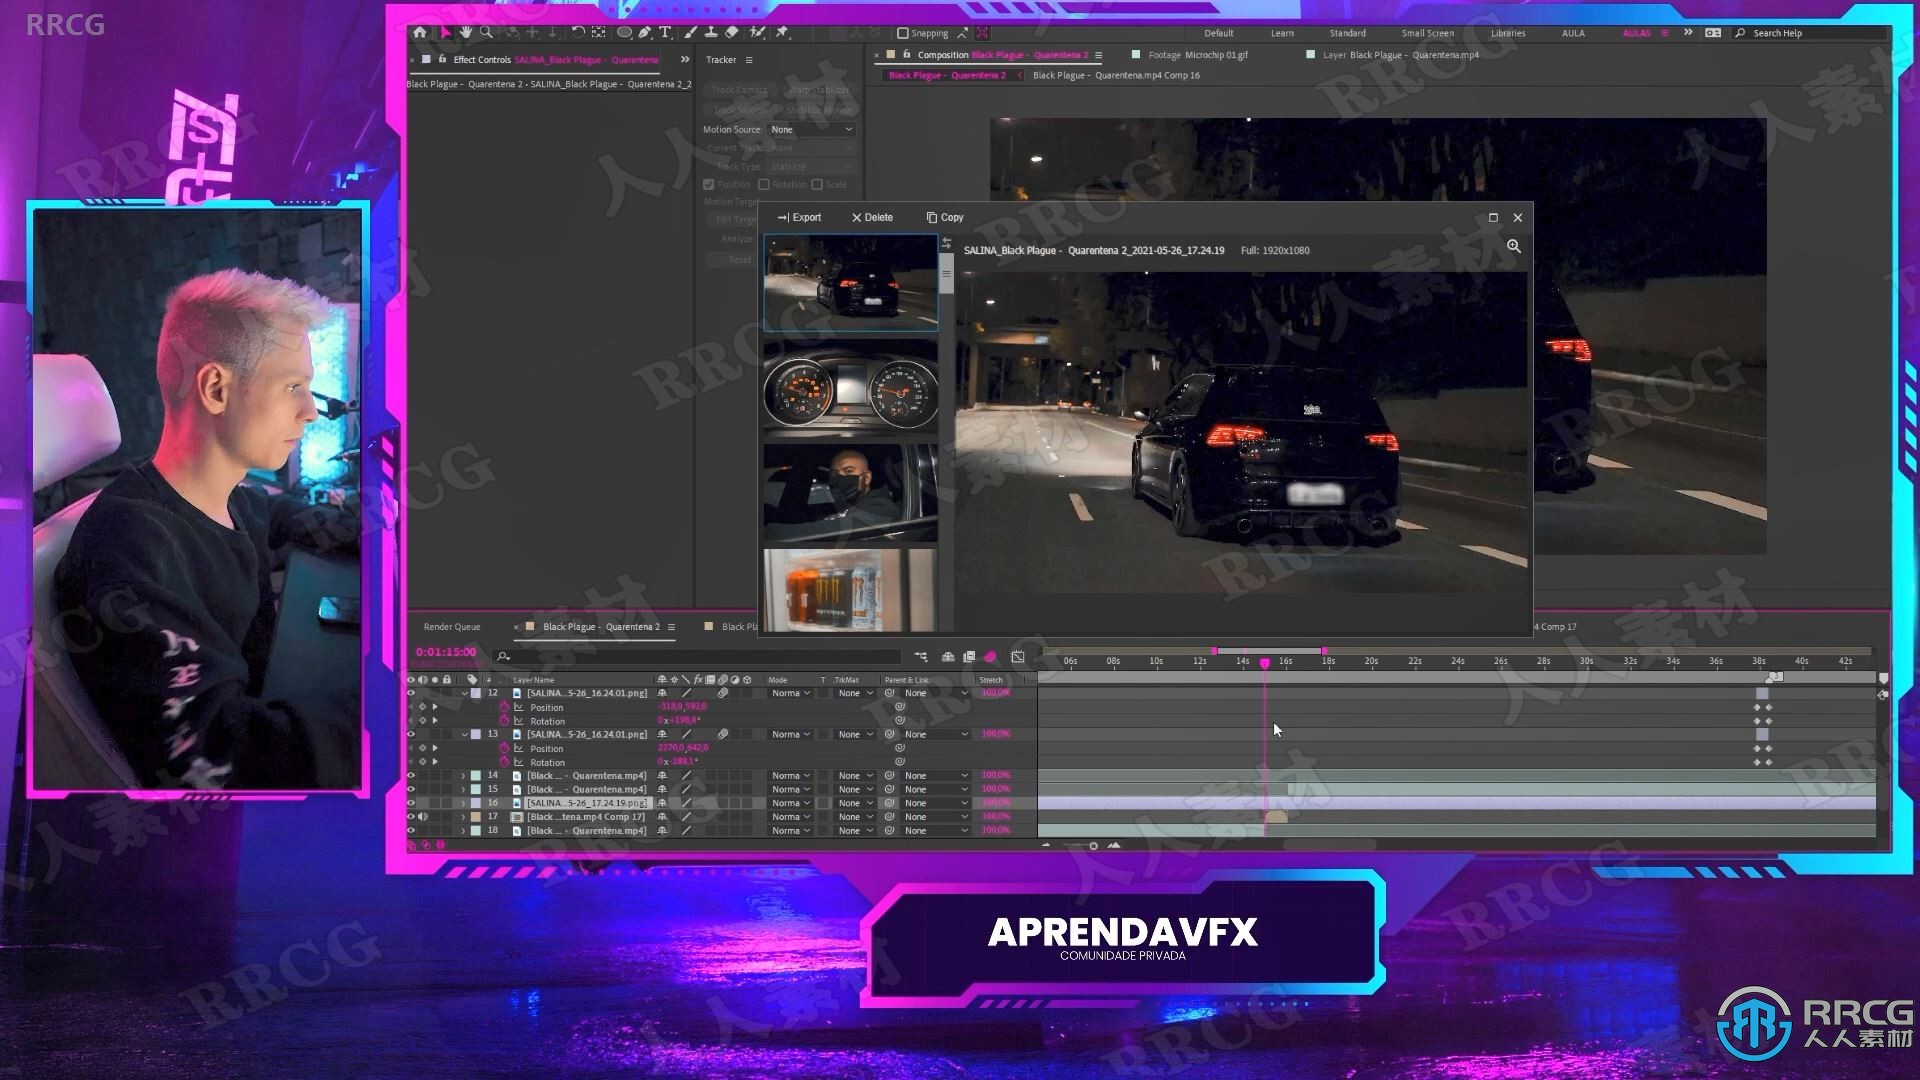The height and width of the screenshot is (1080, 1920).
Task: Switch to the Render Queue tab
Action: click(x=452, y=627)
